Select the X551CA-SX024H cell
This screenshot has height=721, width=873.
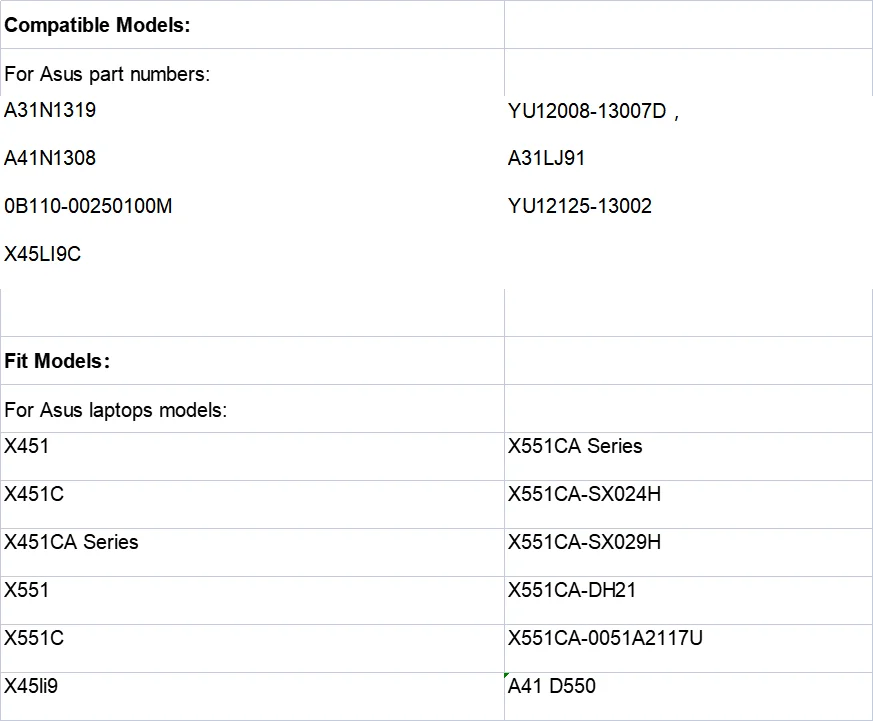(584, 494)
